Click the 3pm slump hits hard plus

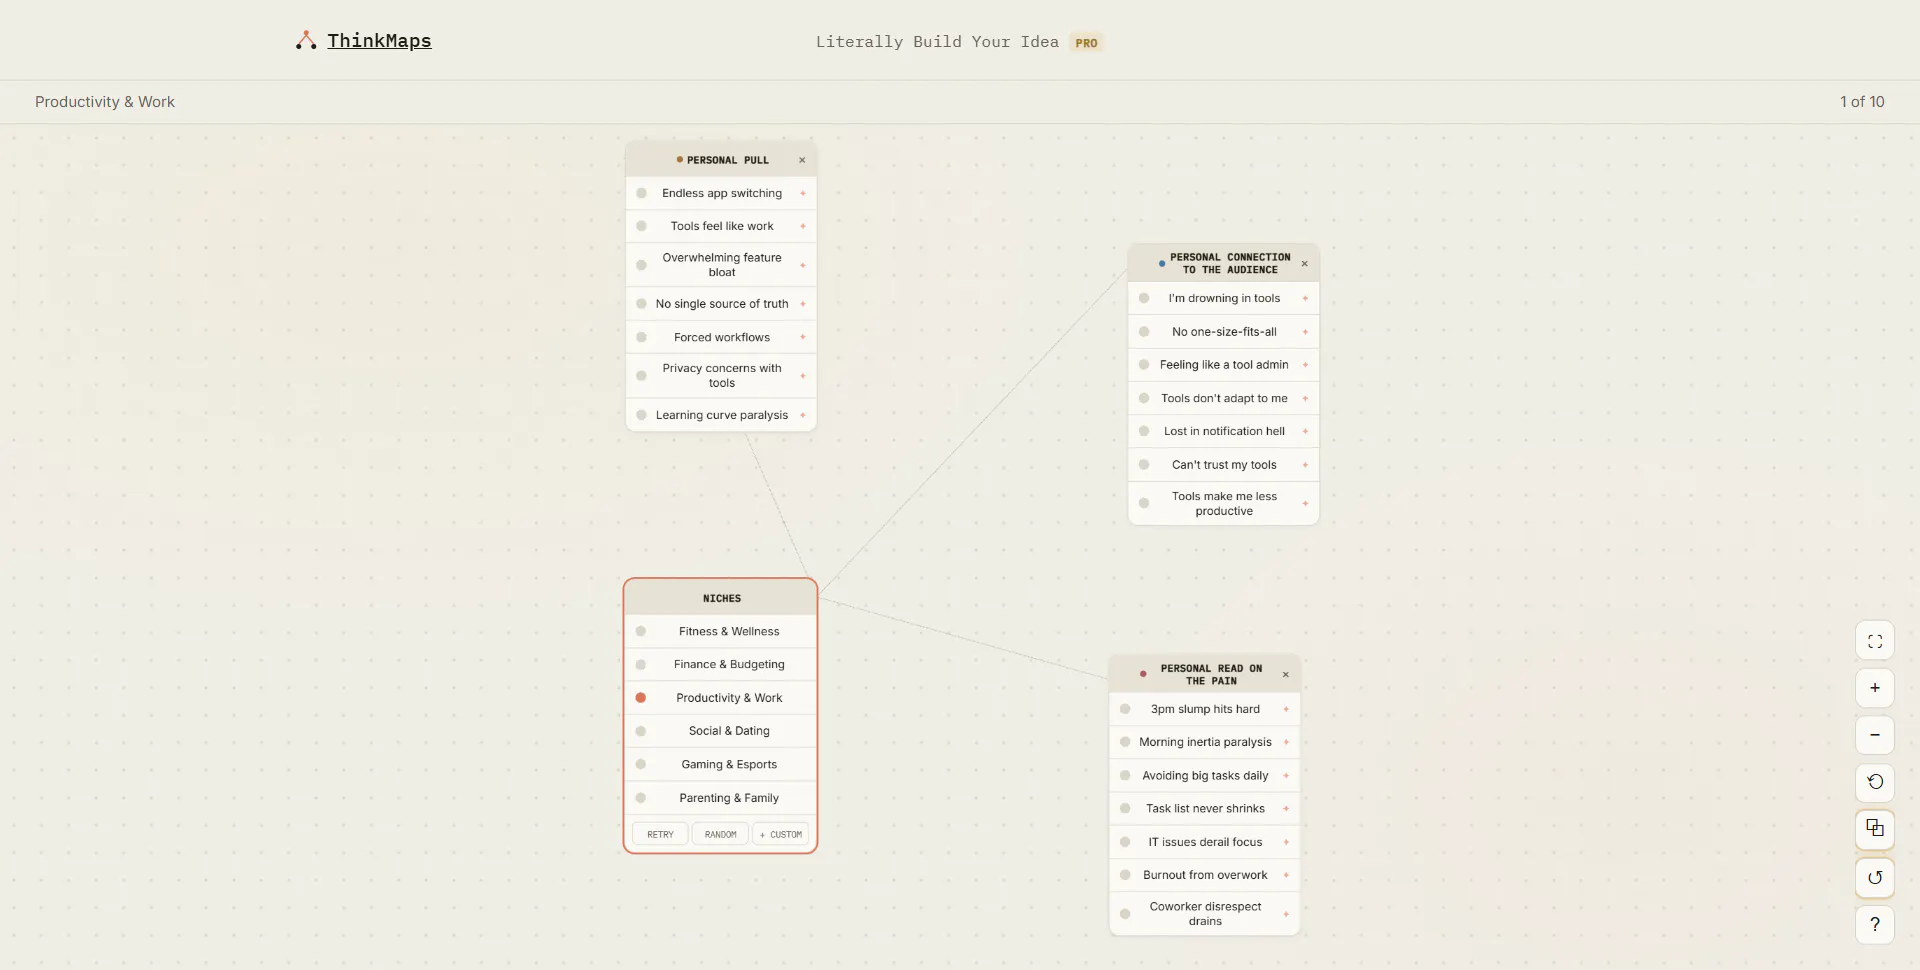1286,709
